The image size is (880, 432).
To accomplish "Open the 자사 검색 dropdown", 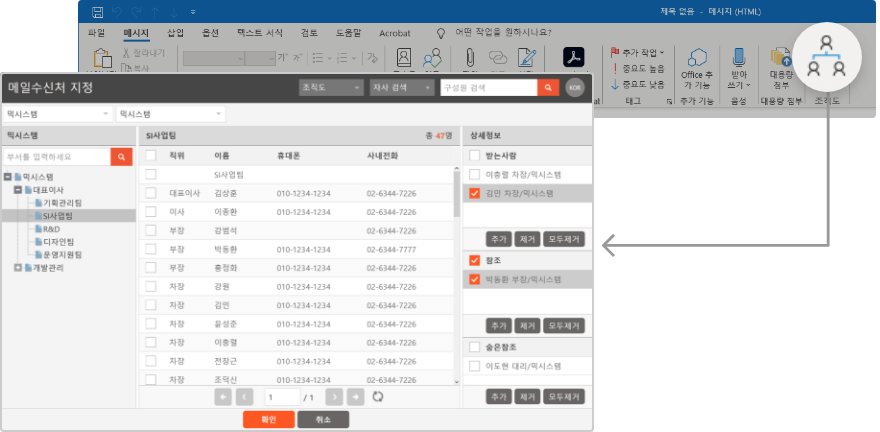I will [402, 88].
